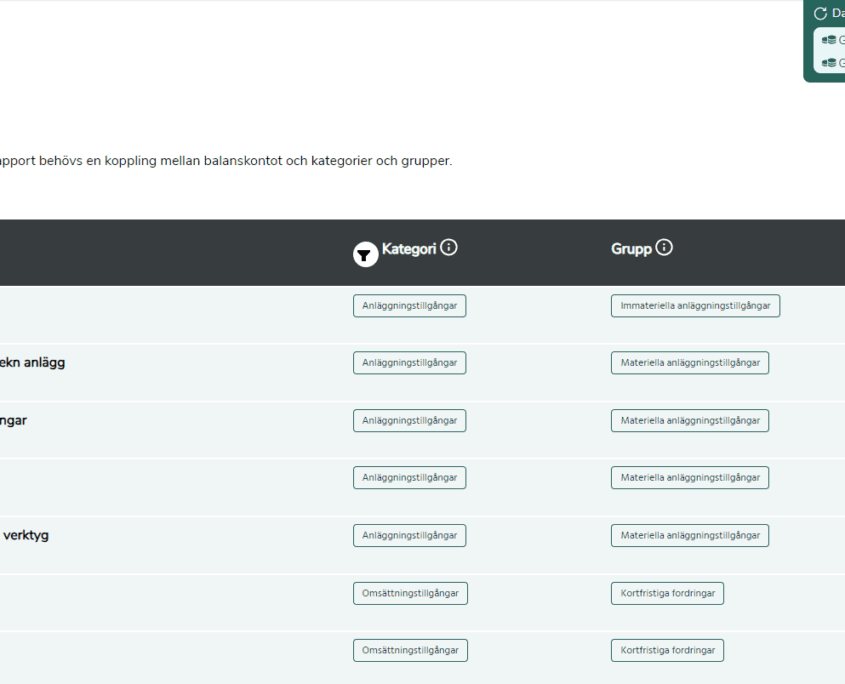Show info for the Kategori column
Image resolution: width=845 pixels, height=684 pixels.
[x=449, y=248]
